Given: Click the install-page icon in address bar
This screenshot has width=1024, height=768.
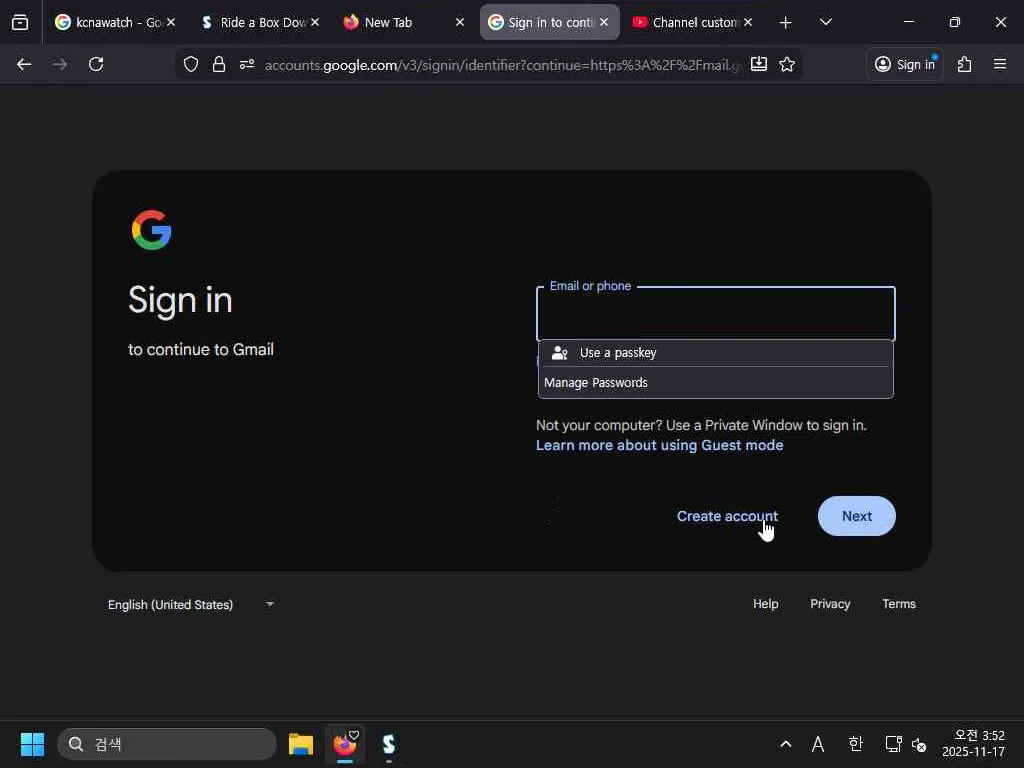Looking at the screenshot, I should (759, 64).
